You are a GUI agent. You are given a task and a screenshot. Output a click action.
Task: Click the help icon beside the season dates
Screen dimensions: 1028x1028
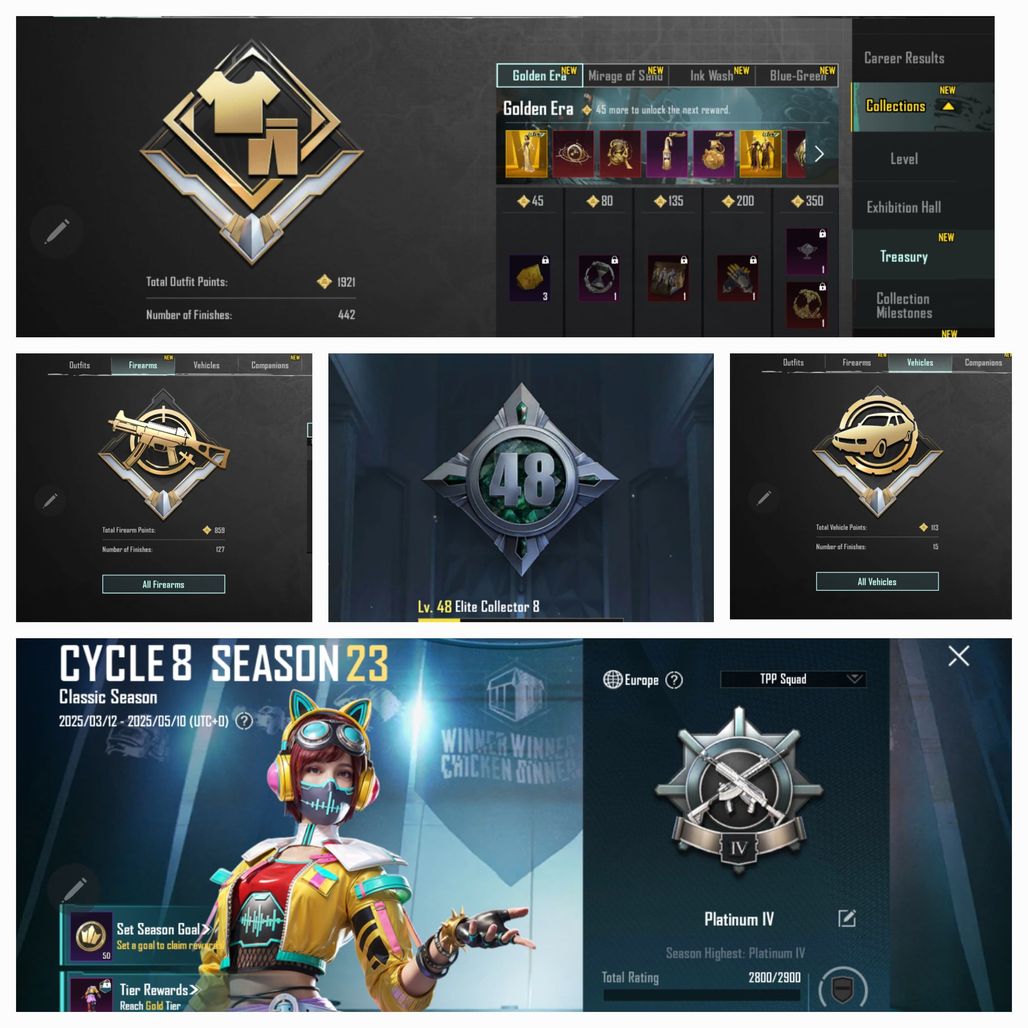tap(244, 721)
